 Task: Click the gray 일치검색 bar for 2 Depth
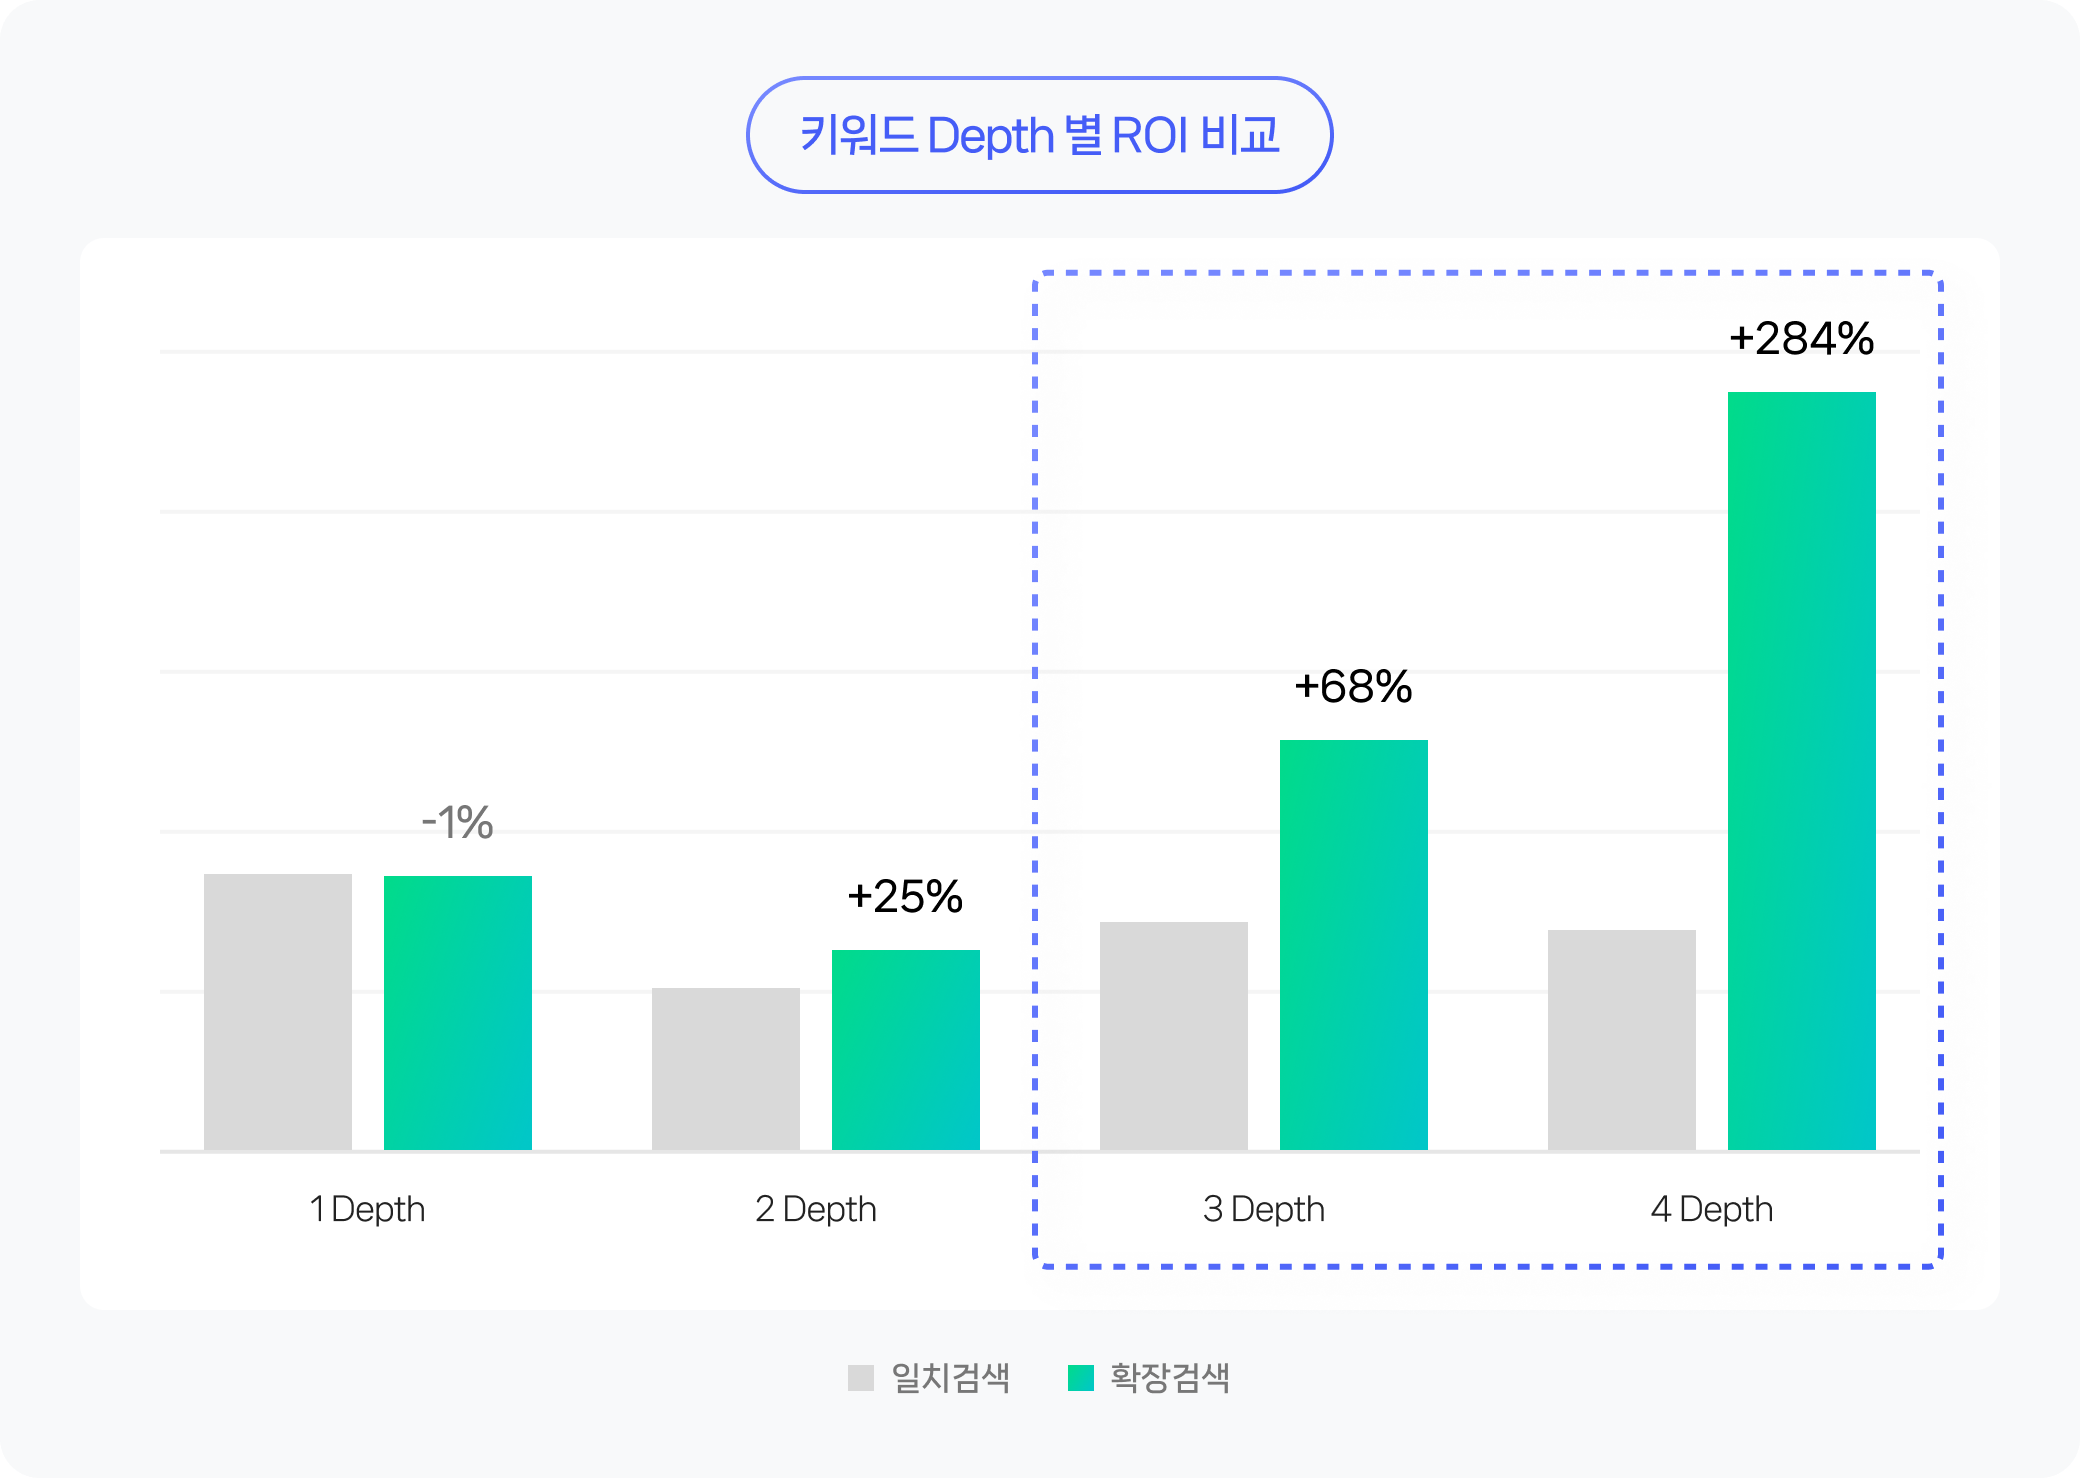click(x=726, y=1068)
